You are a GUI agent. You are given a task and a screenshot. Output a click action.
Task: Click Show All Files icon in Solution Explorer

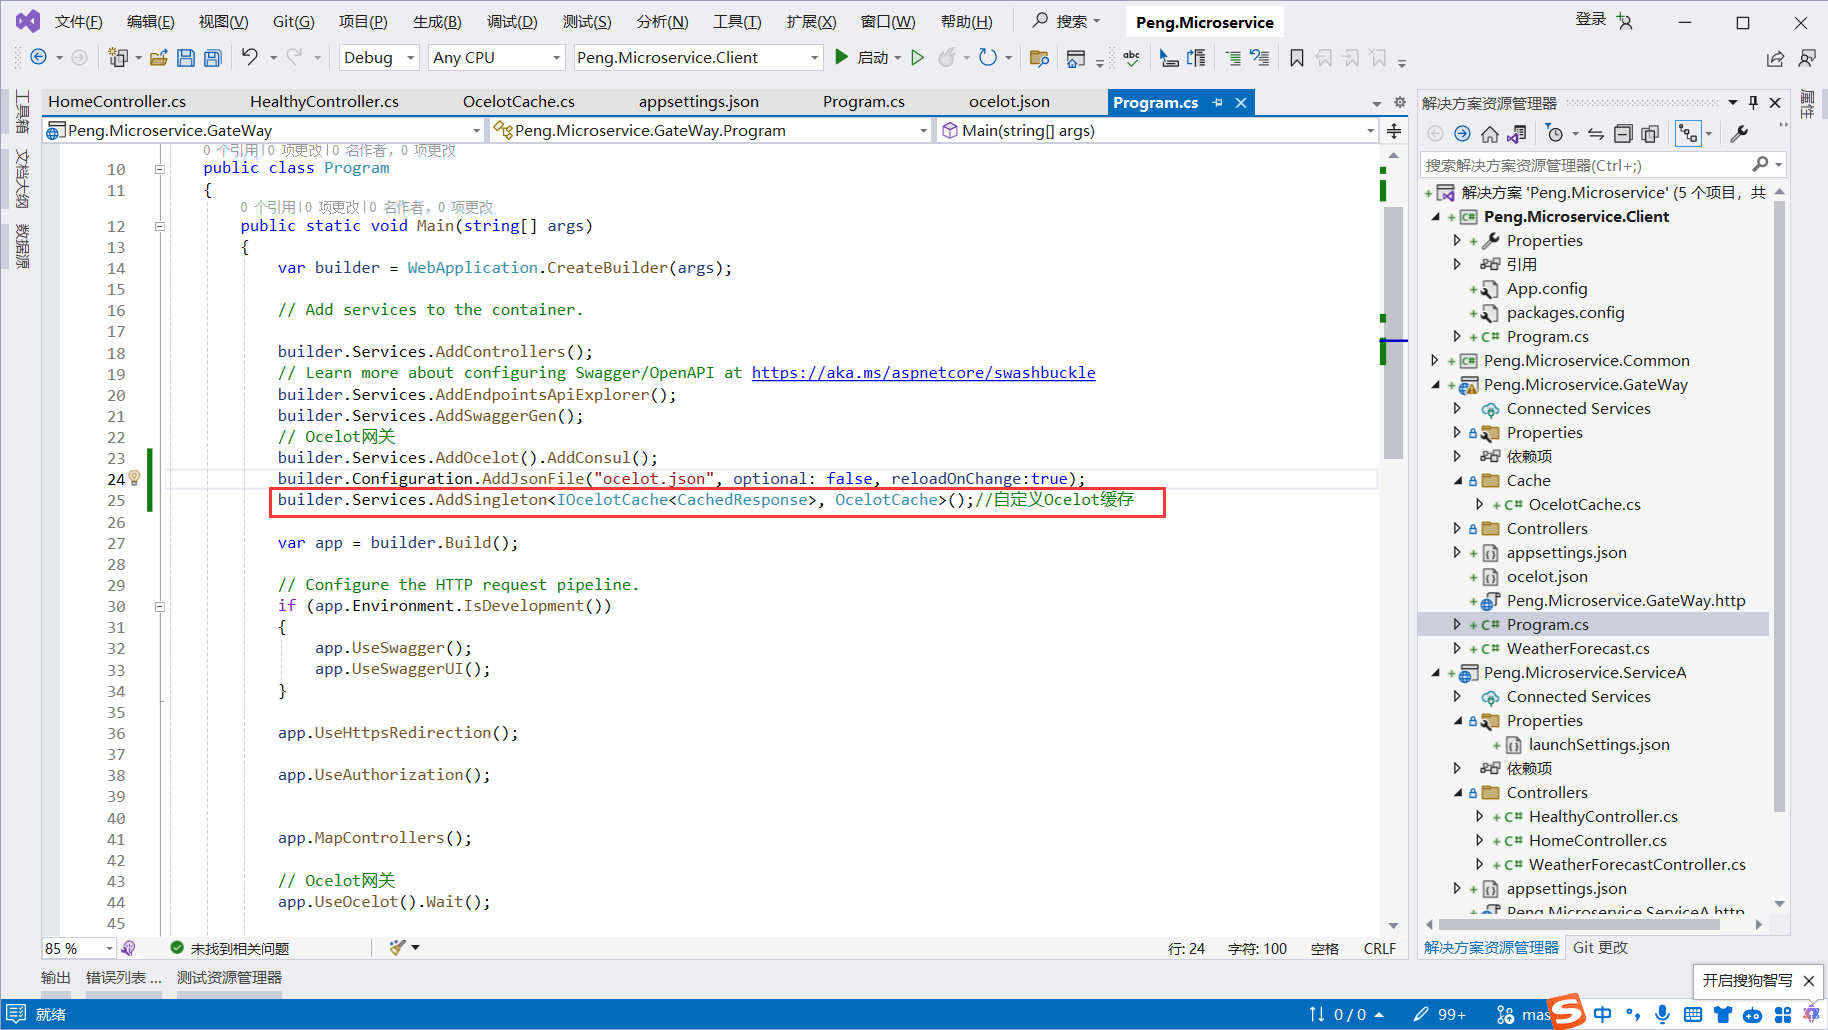1650,133
